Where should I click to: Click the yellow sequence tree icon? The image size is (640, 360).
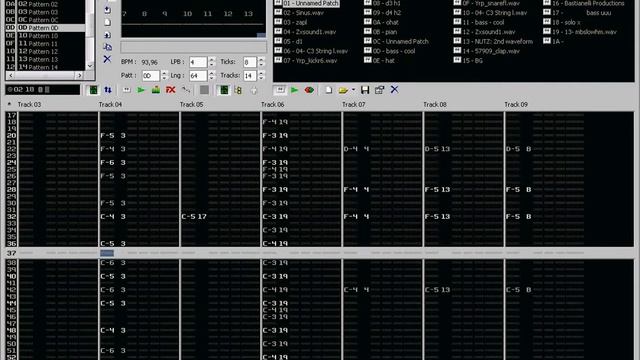[x=238, y=90]
